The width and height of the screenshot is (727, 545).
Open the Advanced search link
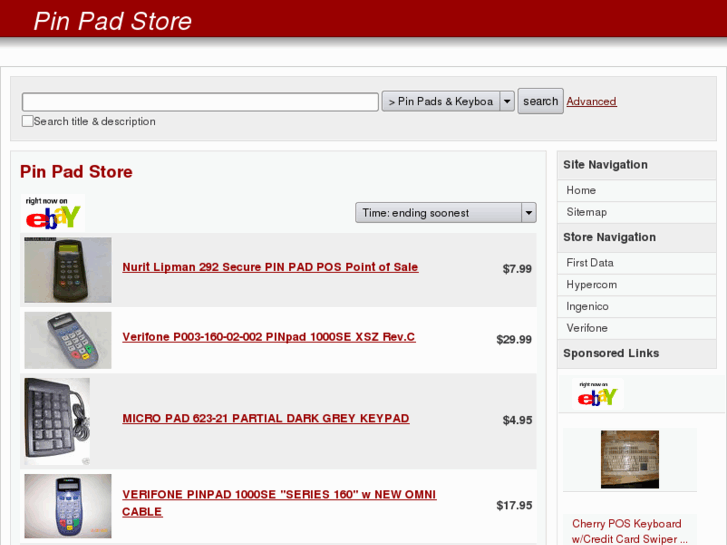point(591,101)
